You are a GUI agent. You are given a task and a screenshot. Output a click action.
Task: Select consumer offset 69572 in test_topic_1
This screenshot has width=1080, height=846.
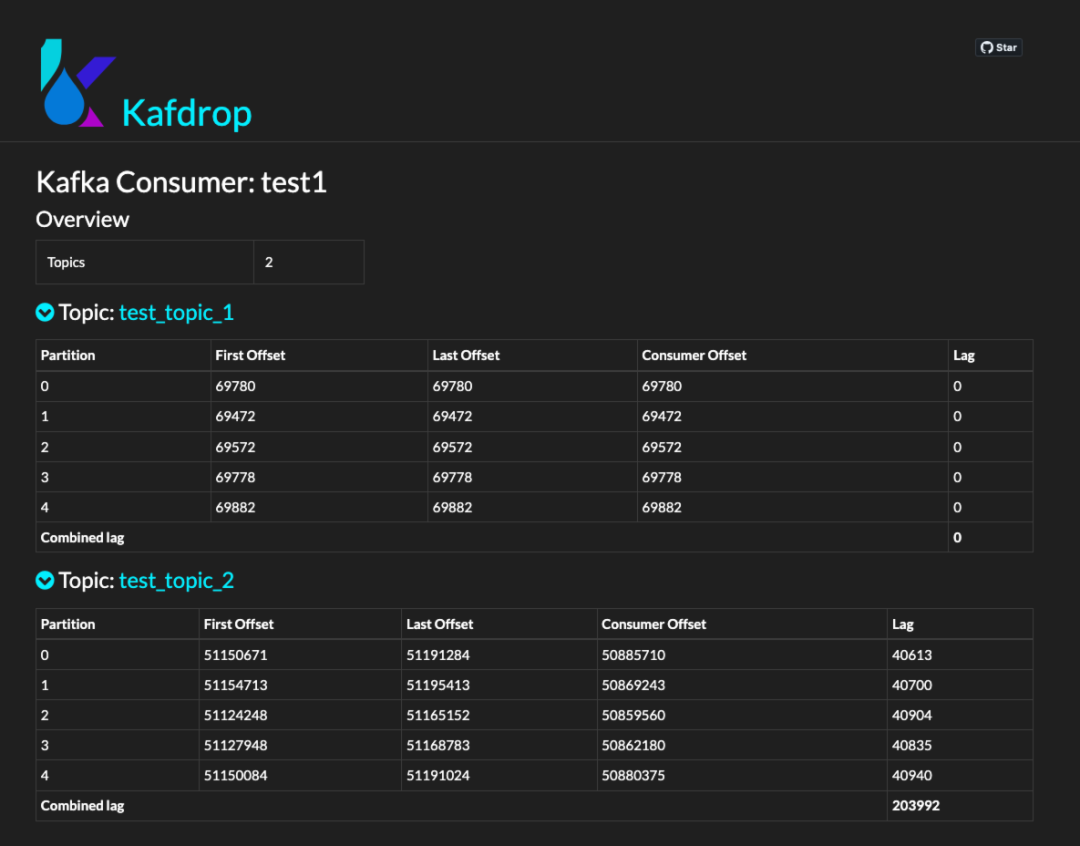coord(662,447)
